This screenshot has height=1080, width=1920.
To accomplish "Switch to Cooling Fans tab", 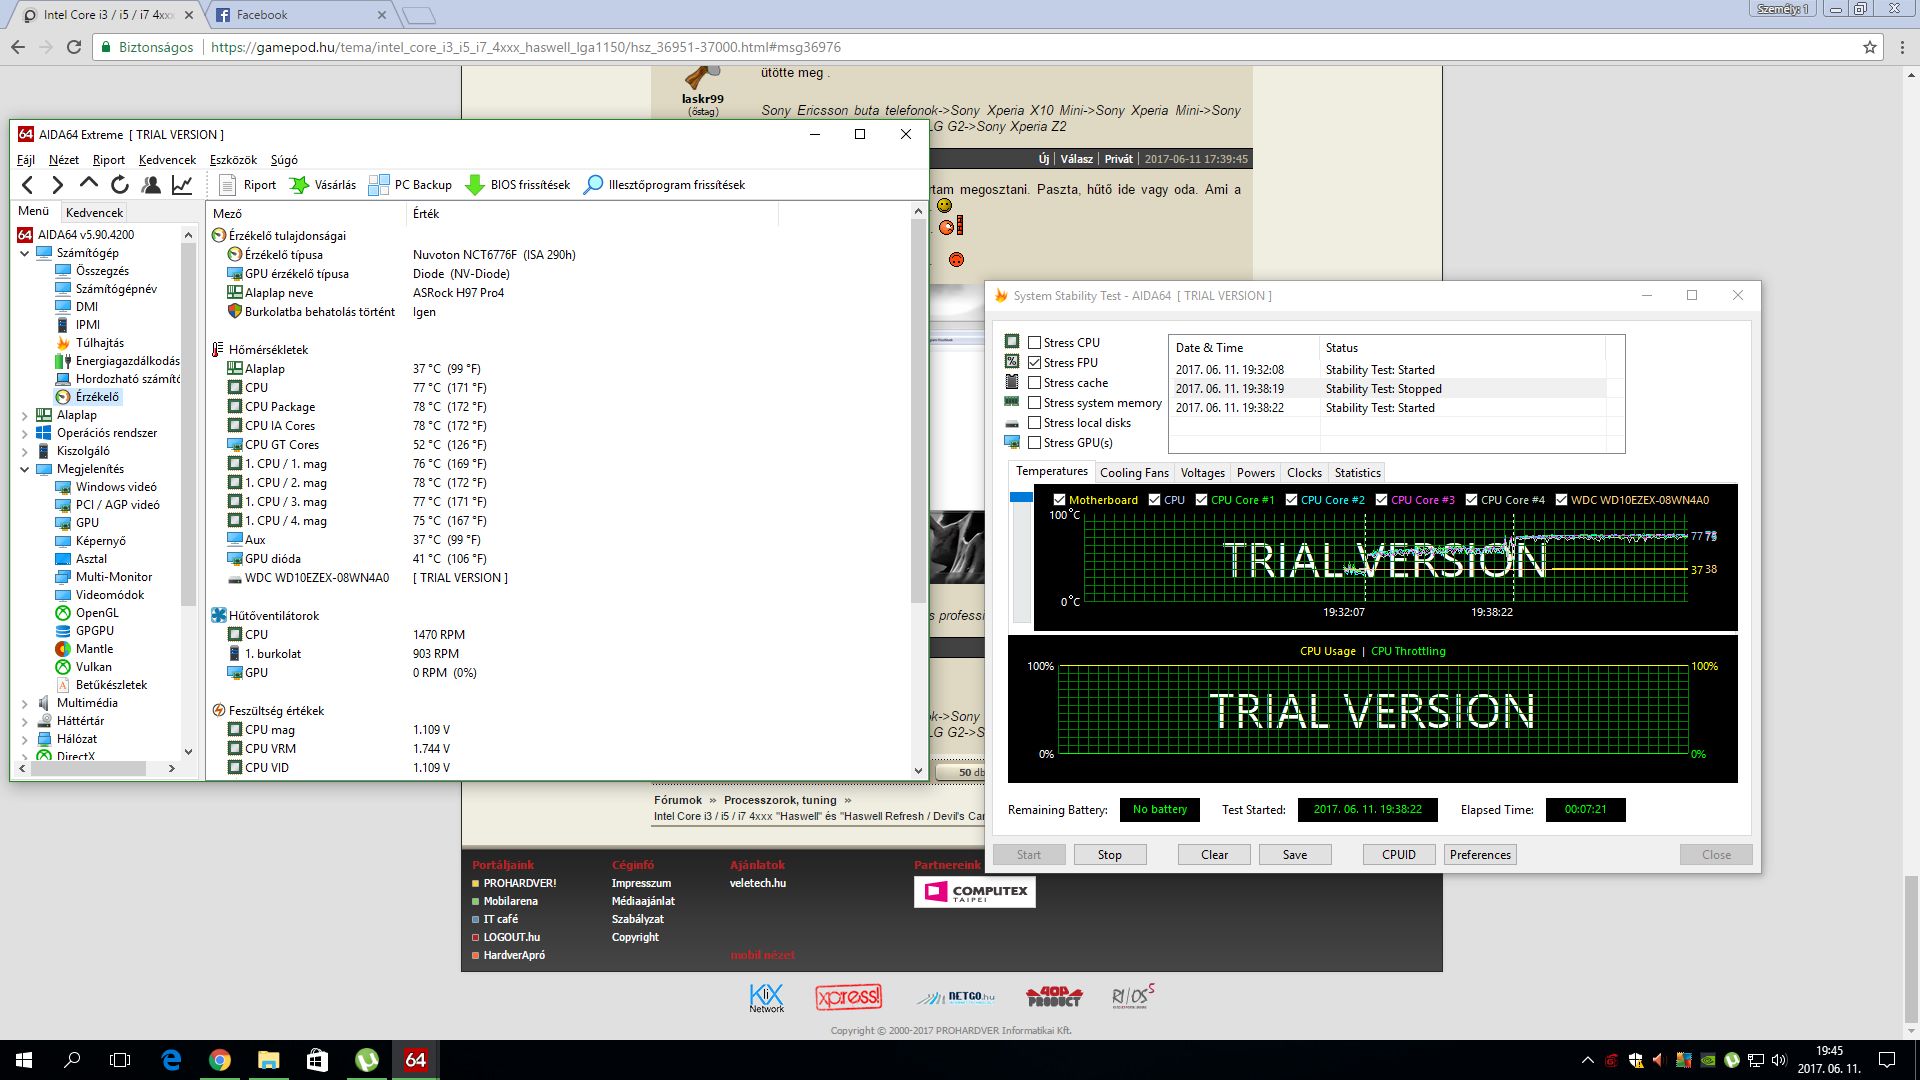I will pyautogui.click(x=1134, y=473).
